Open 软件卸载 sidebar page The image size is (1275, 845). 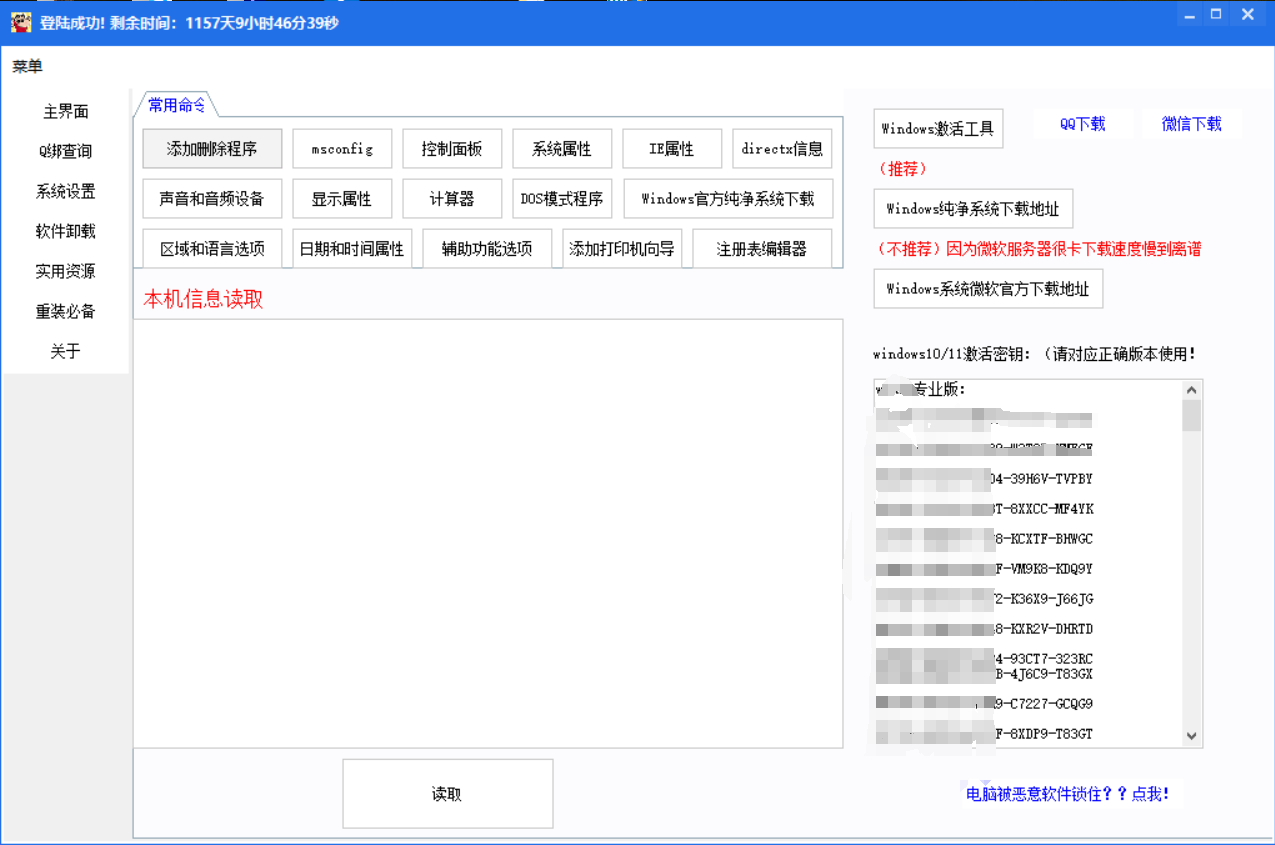[66, 231]
